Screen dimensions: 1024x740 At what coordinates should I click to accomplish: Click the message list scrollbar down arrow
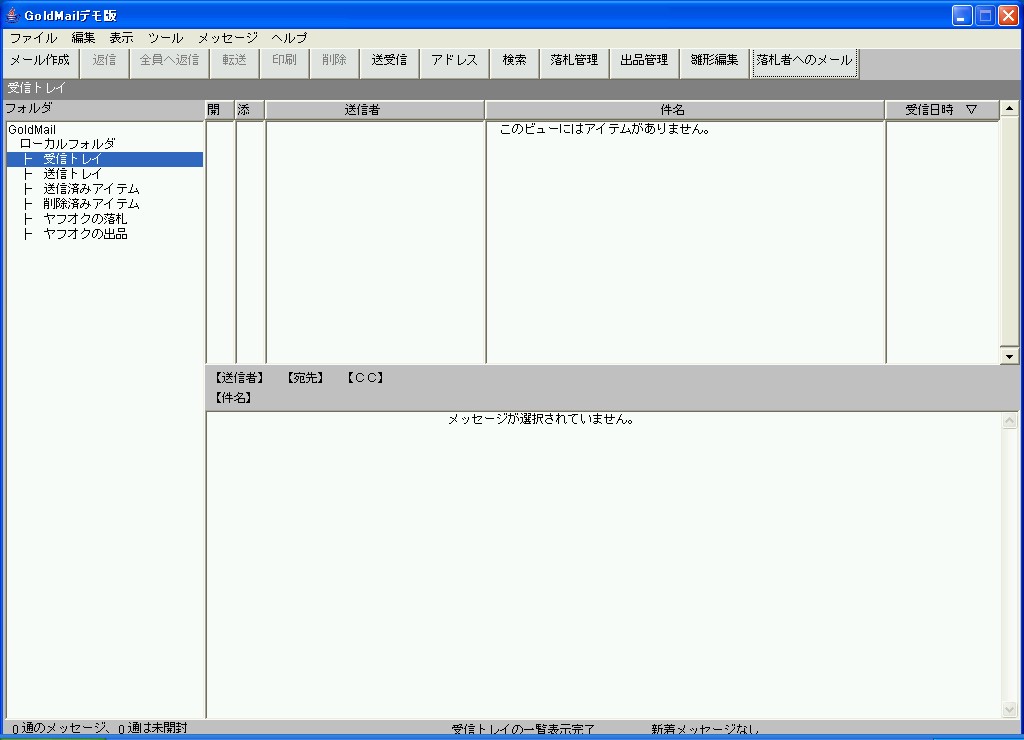(x=1009, y=356)
